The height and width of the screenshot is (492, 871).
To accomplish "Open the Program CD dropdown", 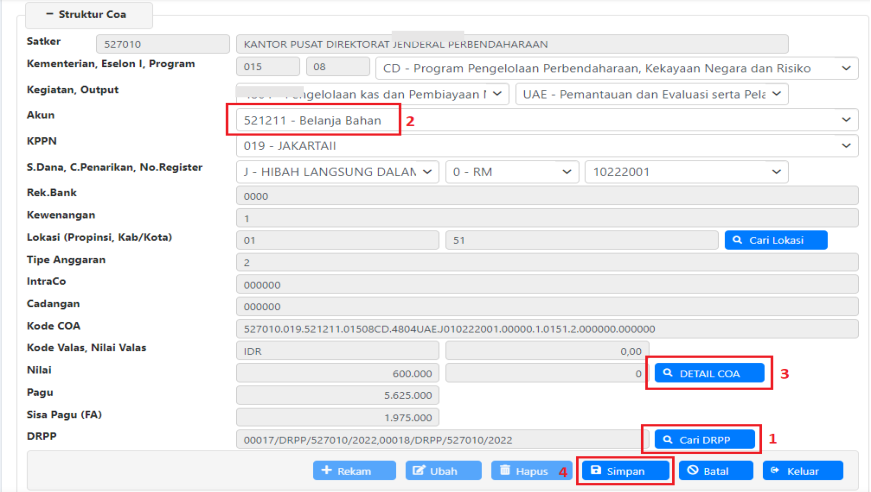I will pos(616,68).
